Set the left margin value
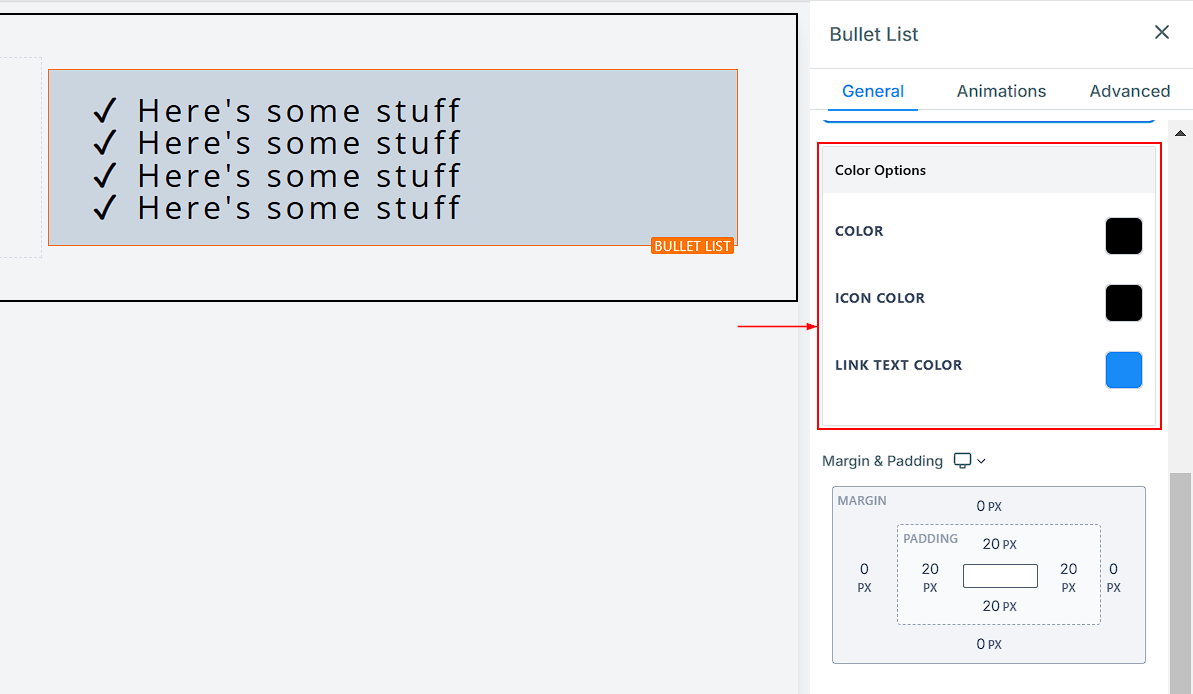Viewport: 1193px width, 694px height. coord(864,570)
